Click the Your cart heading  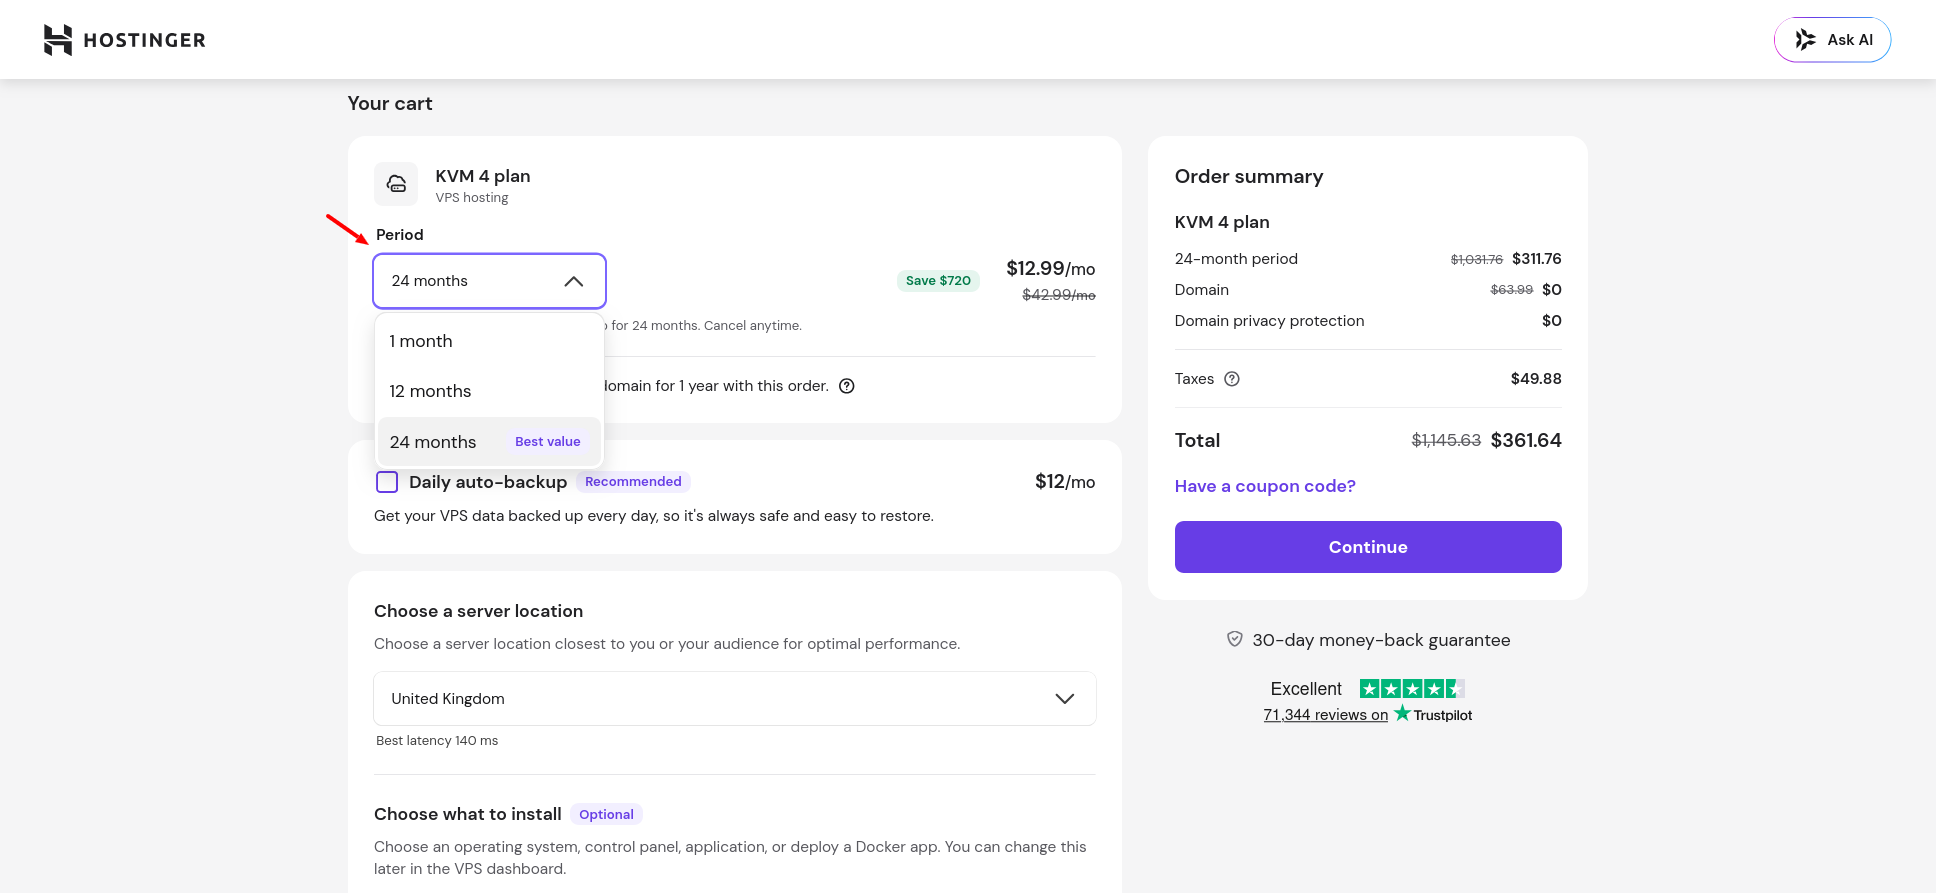390,104
